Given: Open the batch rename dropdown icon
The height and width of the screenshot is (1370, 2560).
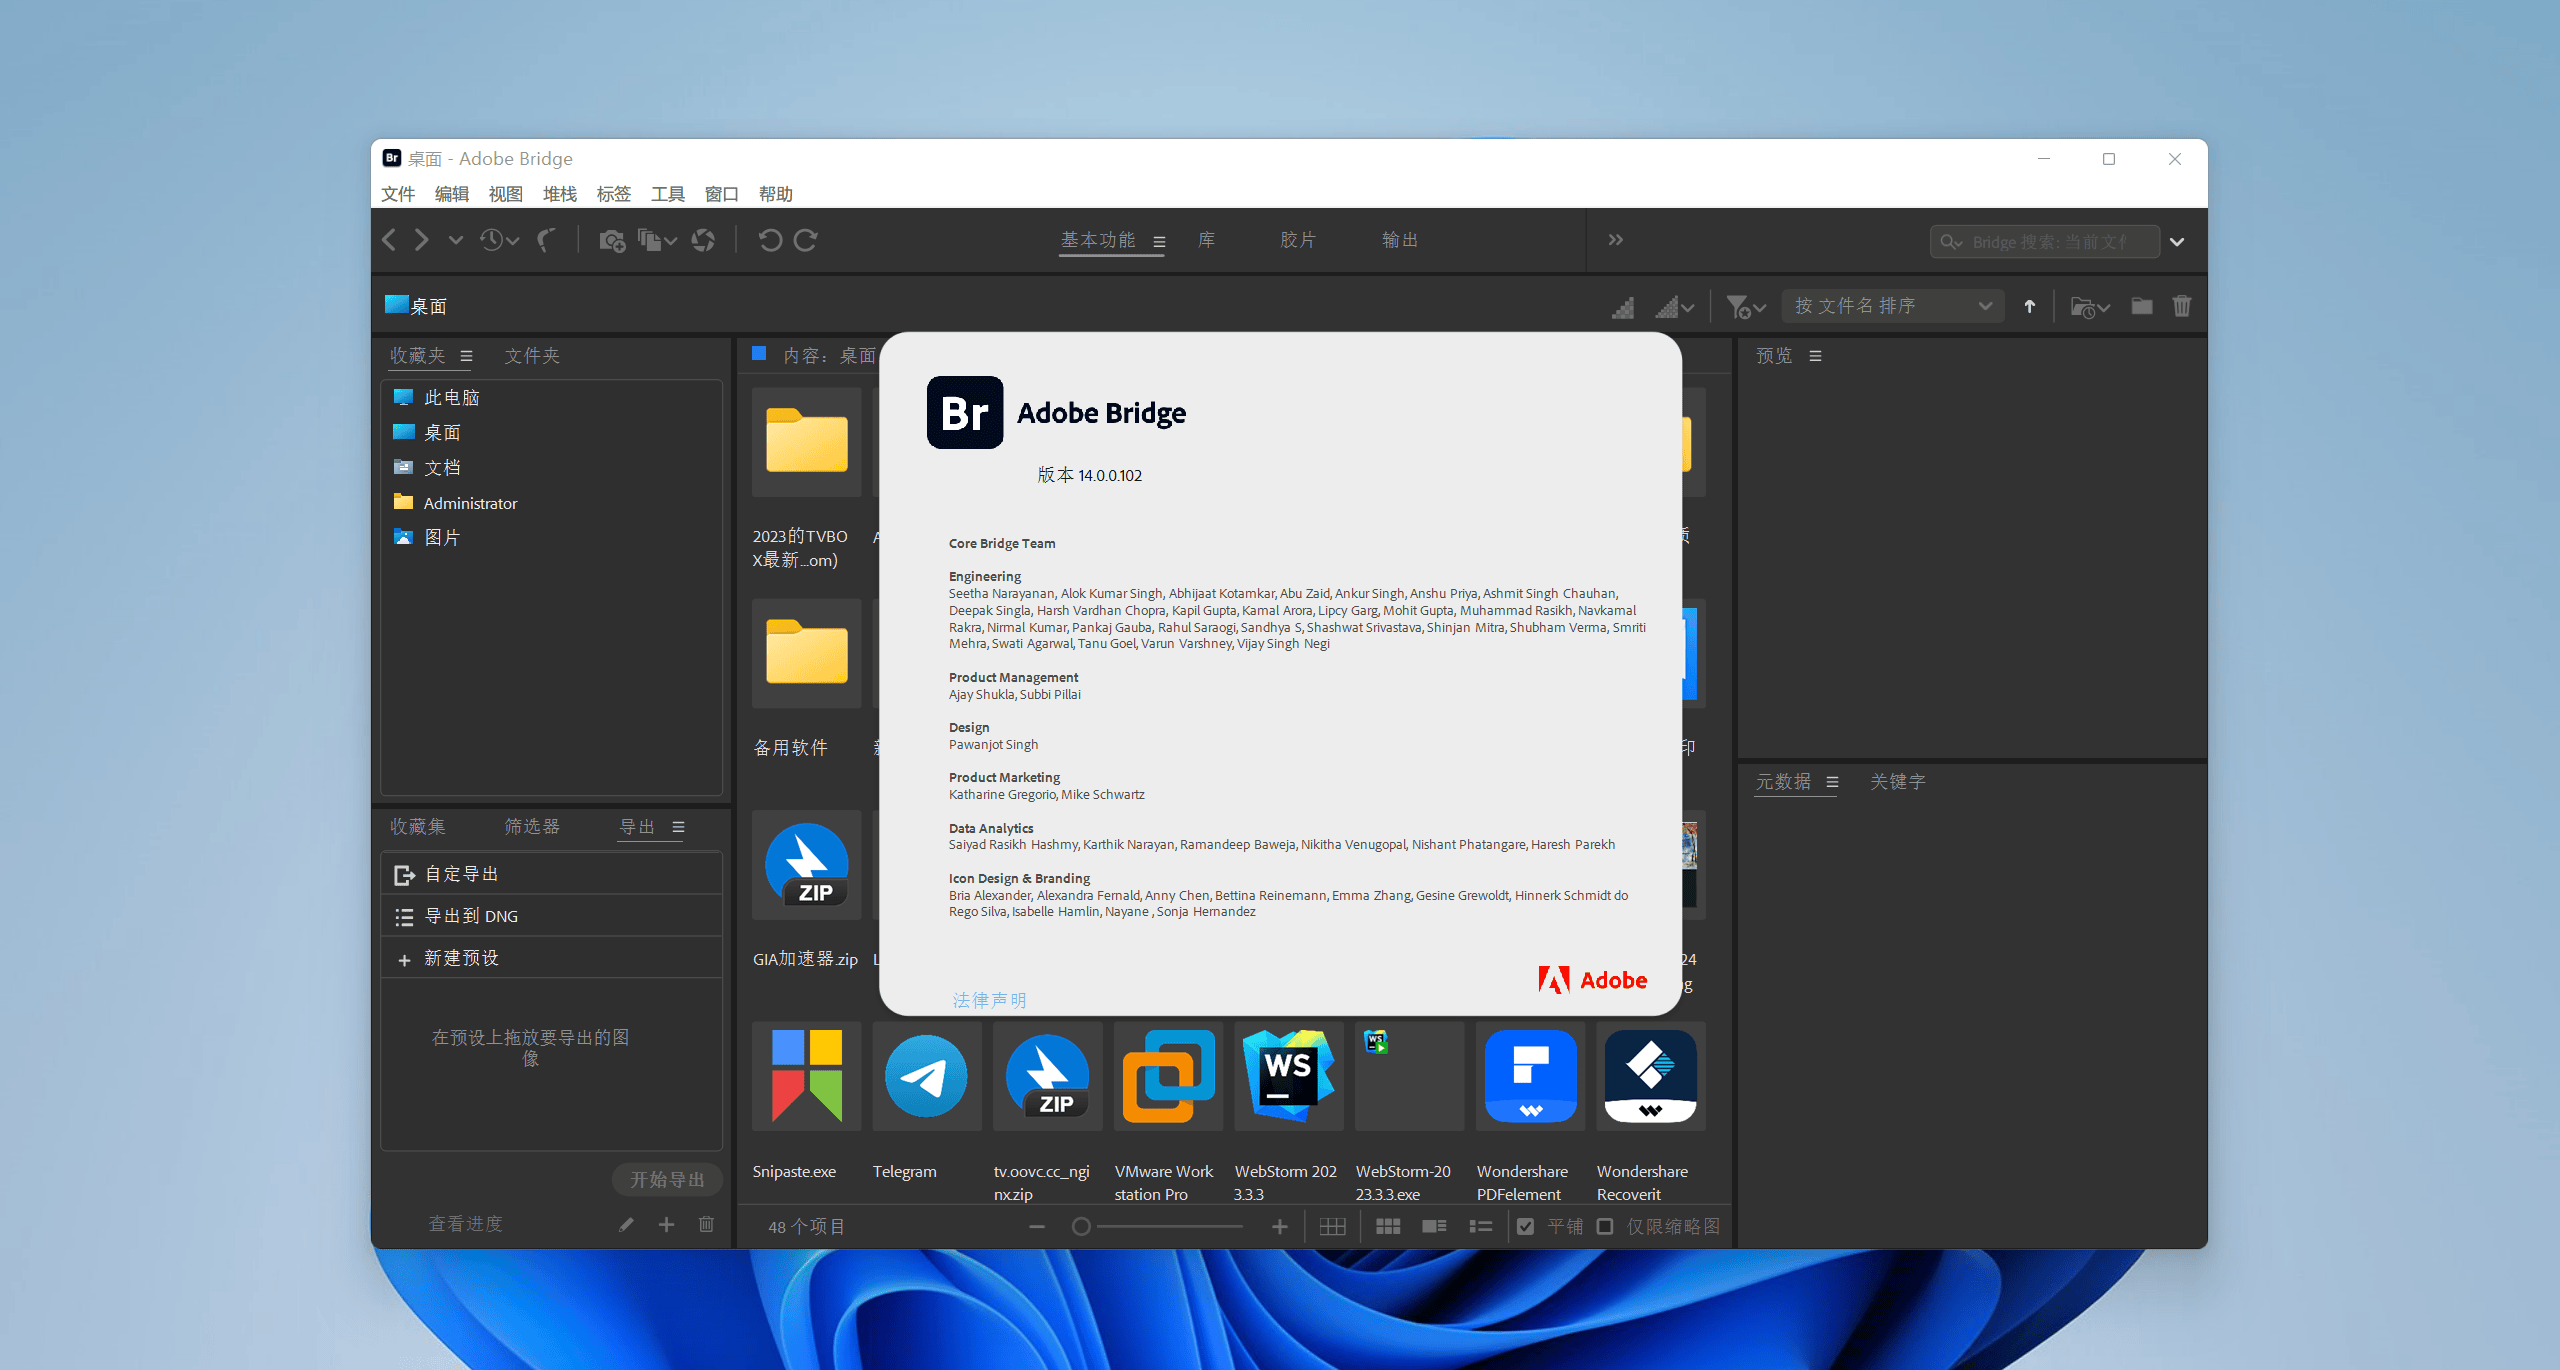Looking at the screenshot, I should pyautogui.click(x=657, y=240).
